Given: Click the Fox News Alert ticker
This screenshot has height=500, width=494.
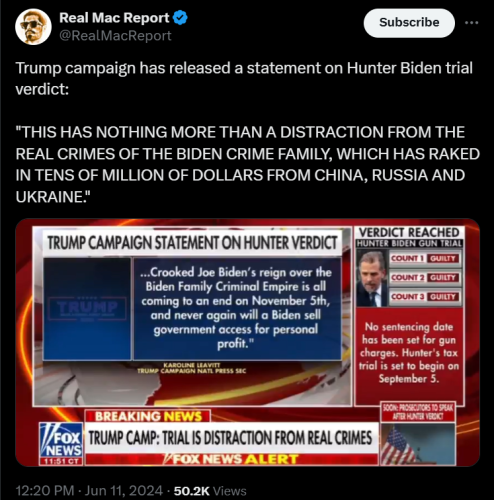Looking at the screenshot, I should [231, 459].
